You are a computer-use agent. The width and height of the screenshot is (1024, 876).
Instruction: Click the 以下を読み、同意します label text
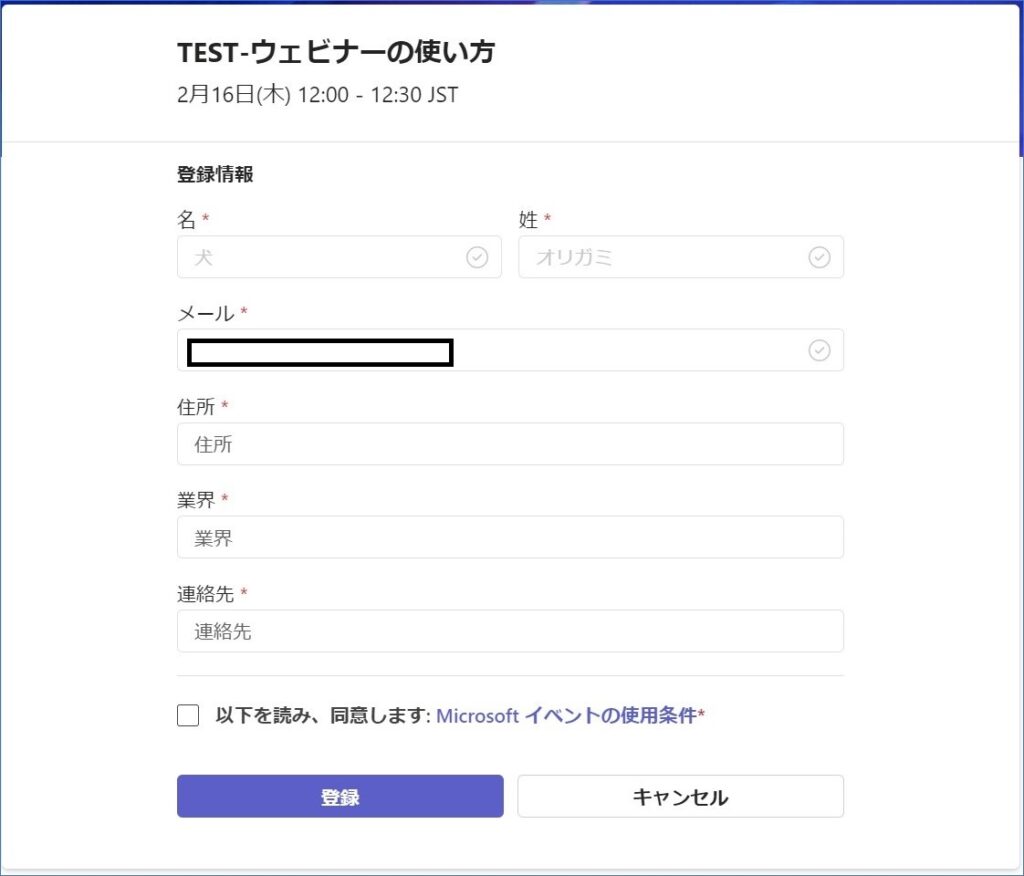pos(322,715)
